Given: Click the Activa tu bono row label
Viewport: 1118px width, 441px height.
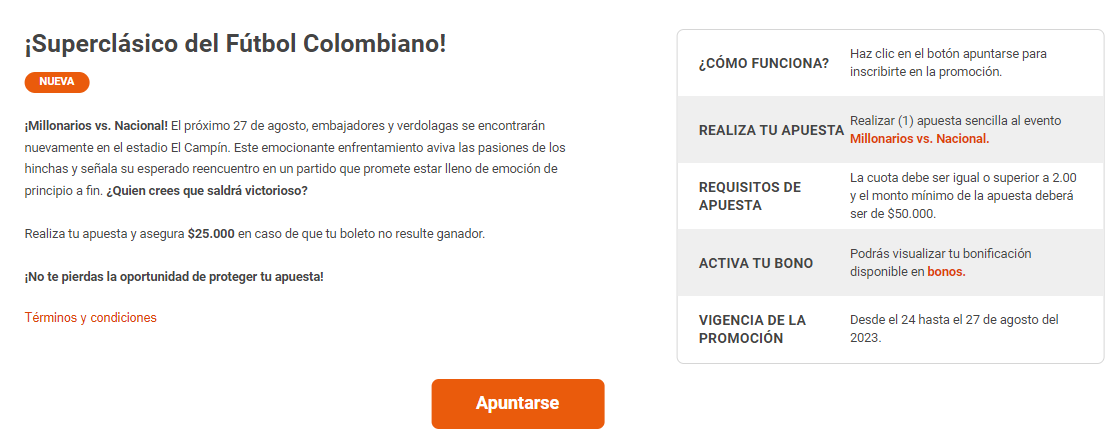Looking at the screenshot, I should tap(755, 263).
